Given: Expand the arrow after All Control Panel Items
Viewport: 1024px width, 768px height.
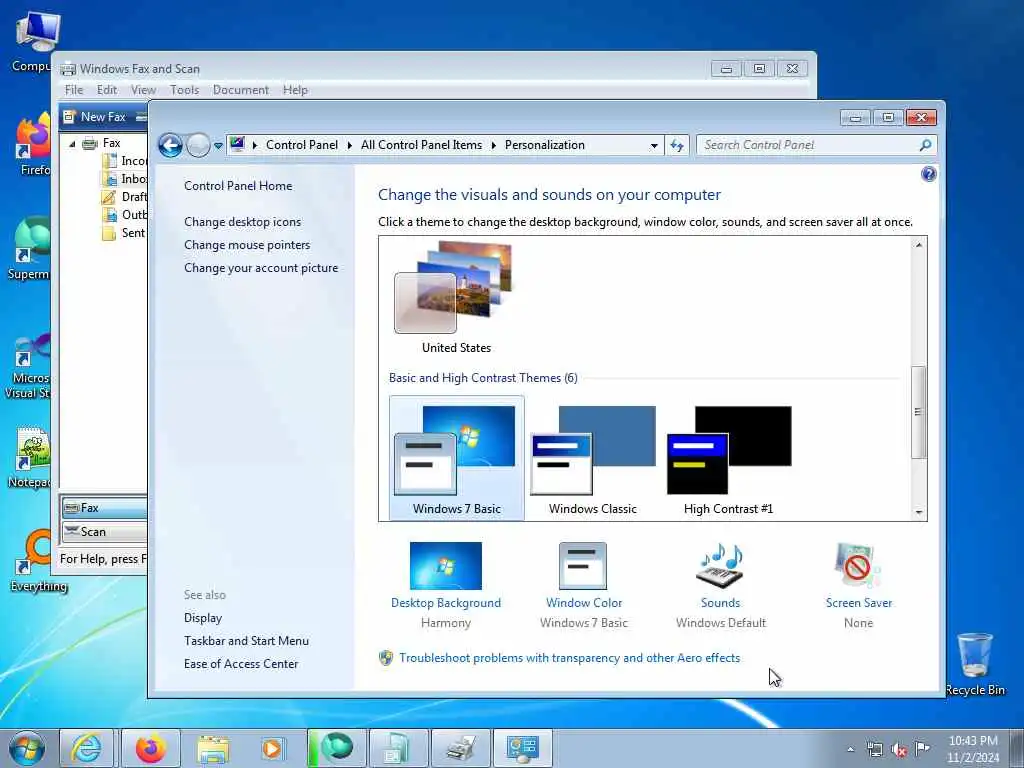Looking at the screenshot, I should [x=494, y=145].
